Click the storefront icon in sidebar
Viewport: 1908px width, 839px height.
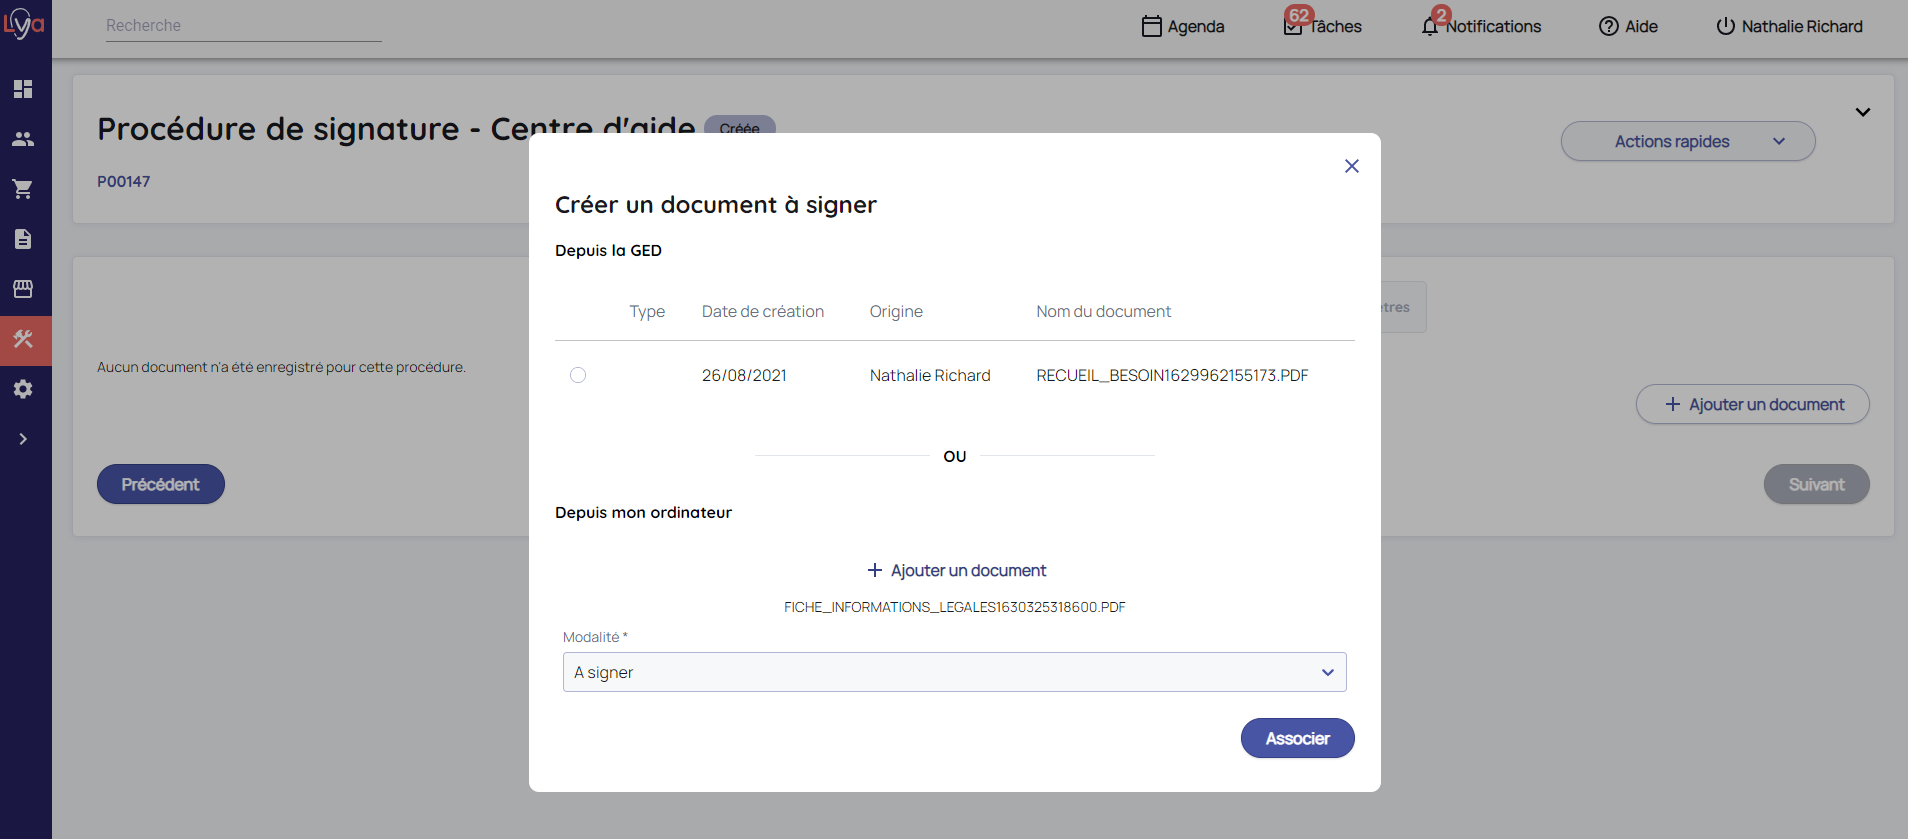[23, 289]
